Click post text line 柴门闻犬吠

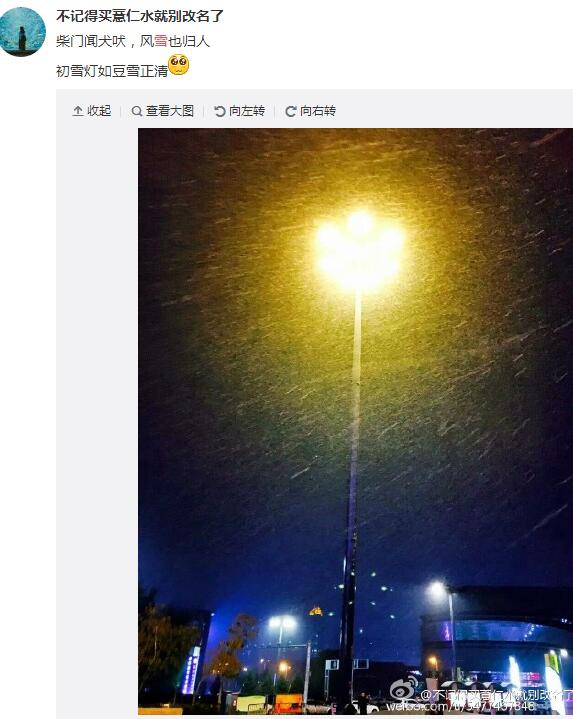[91, 41]
